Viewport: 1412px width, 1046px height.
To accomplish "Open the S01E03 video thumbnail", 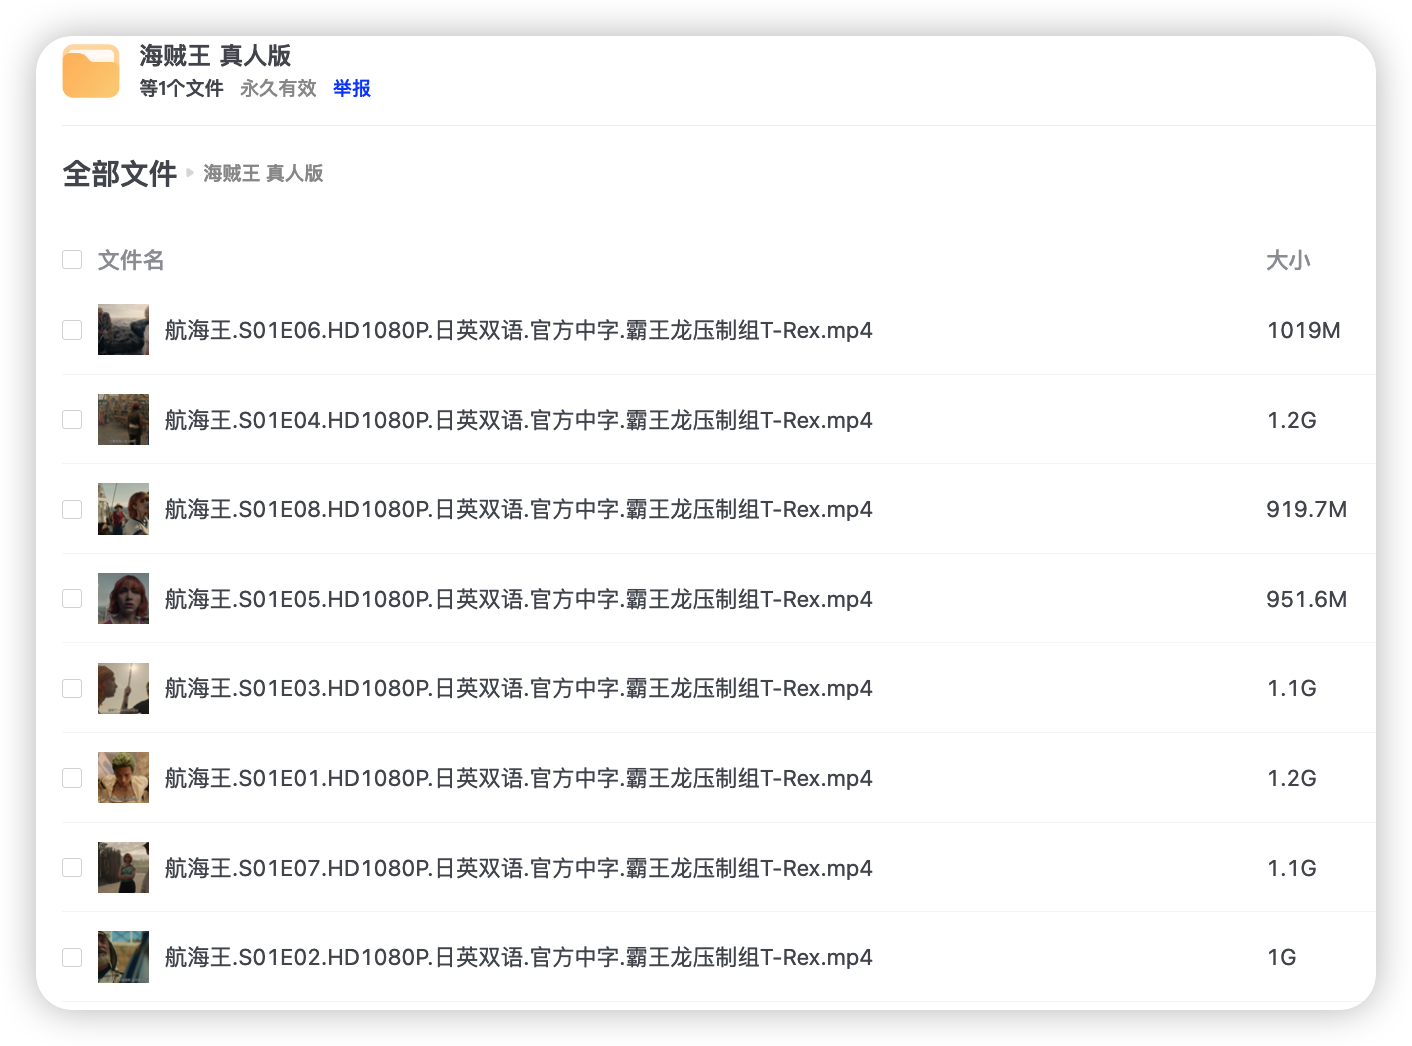I will coord(123,688).
